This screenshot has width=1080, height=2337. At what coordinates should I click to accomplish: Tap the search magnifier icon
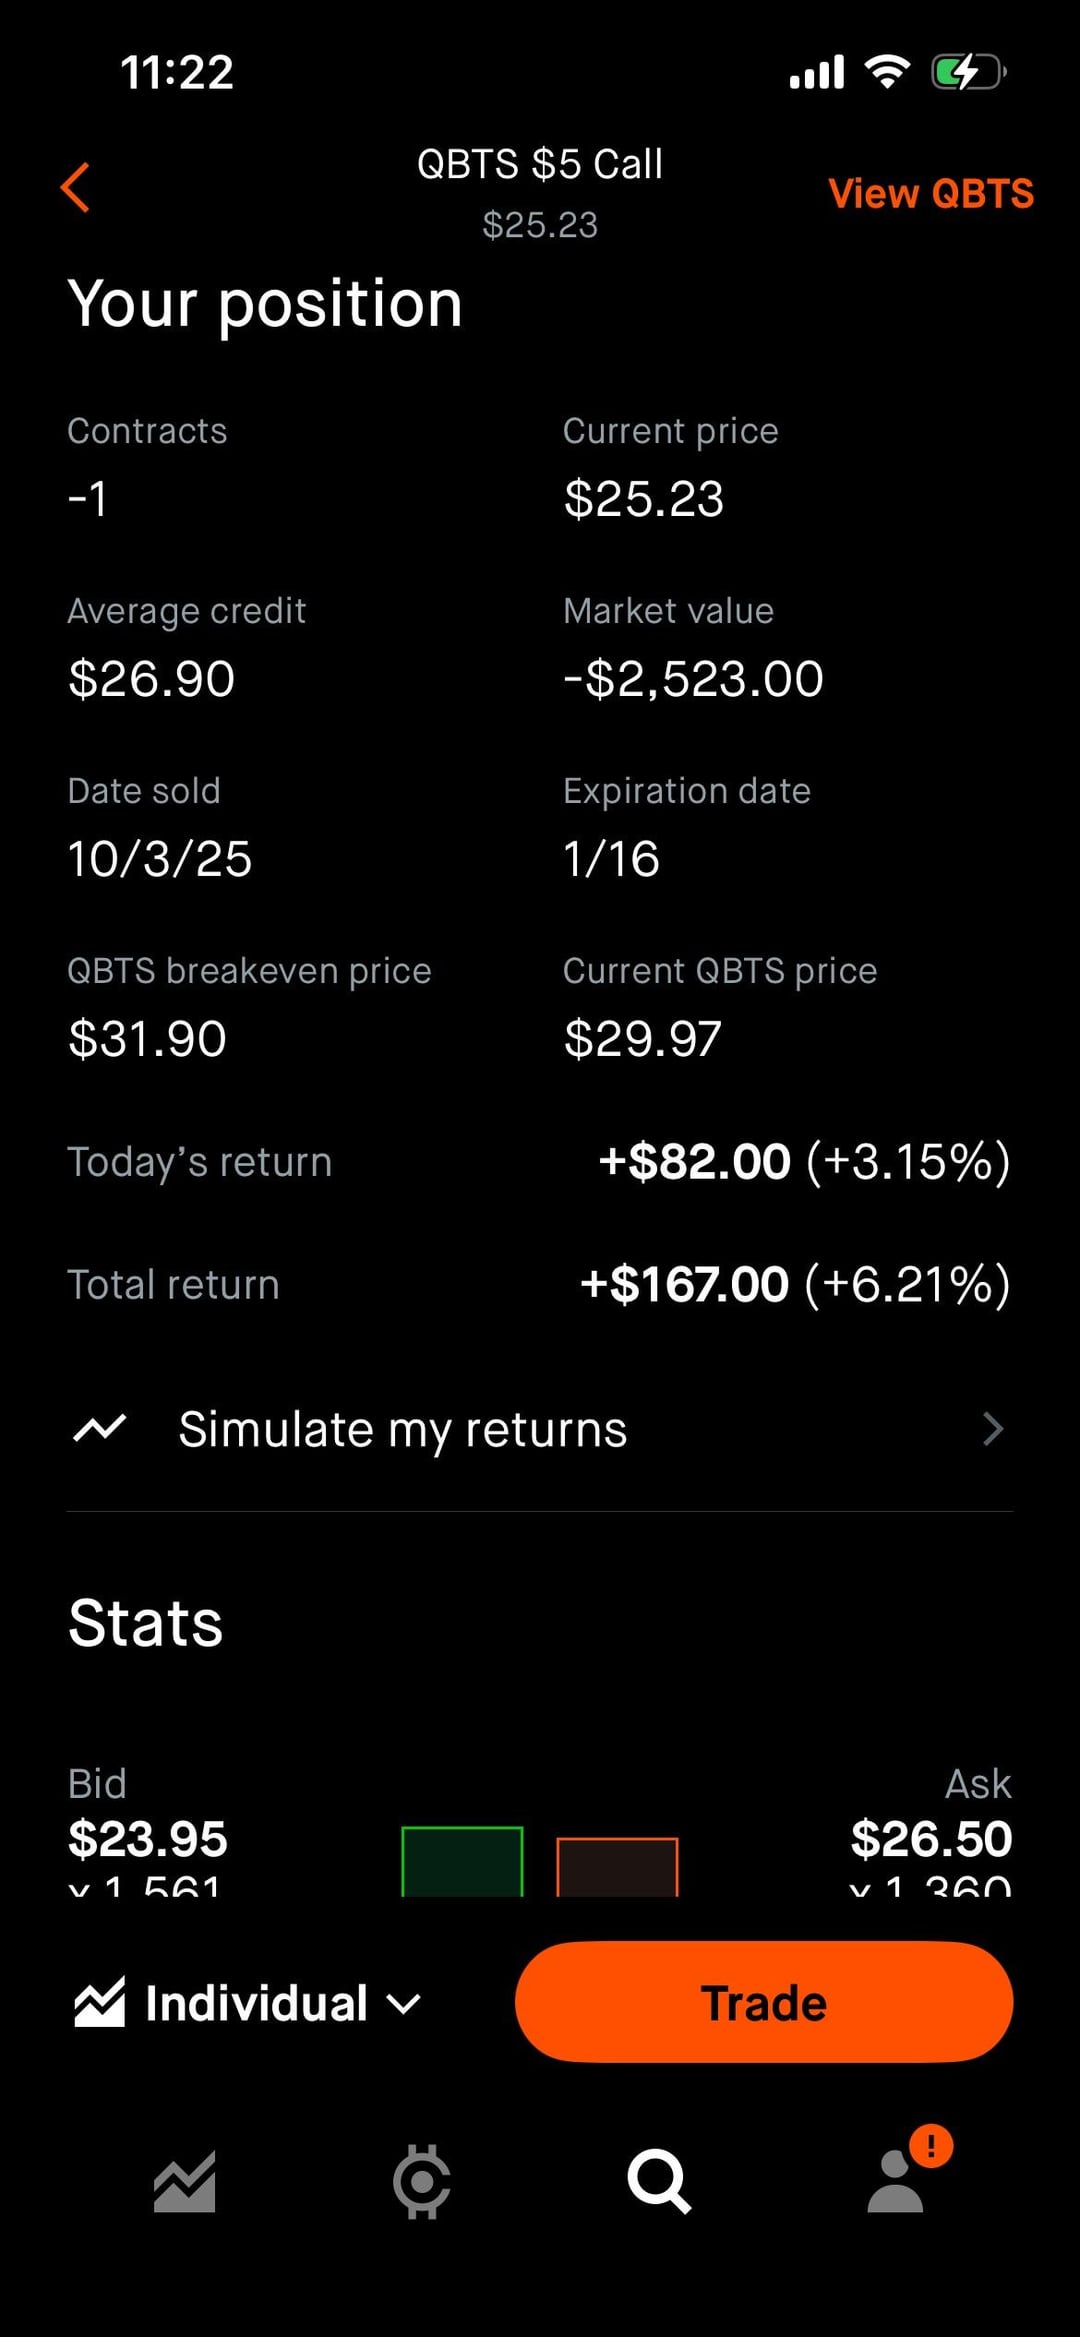(658, 2181)
